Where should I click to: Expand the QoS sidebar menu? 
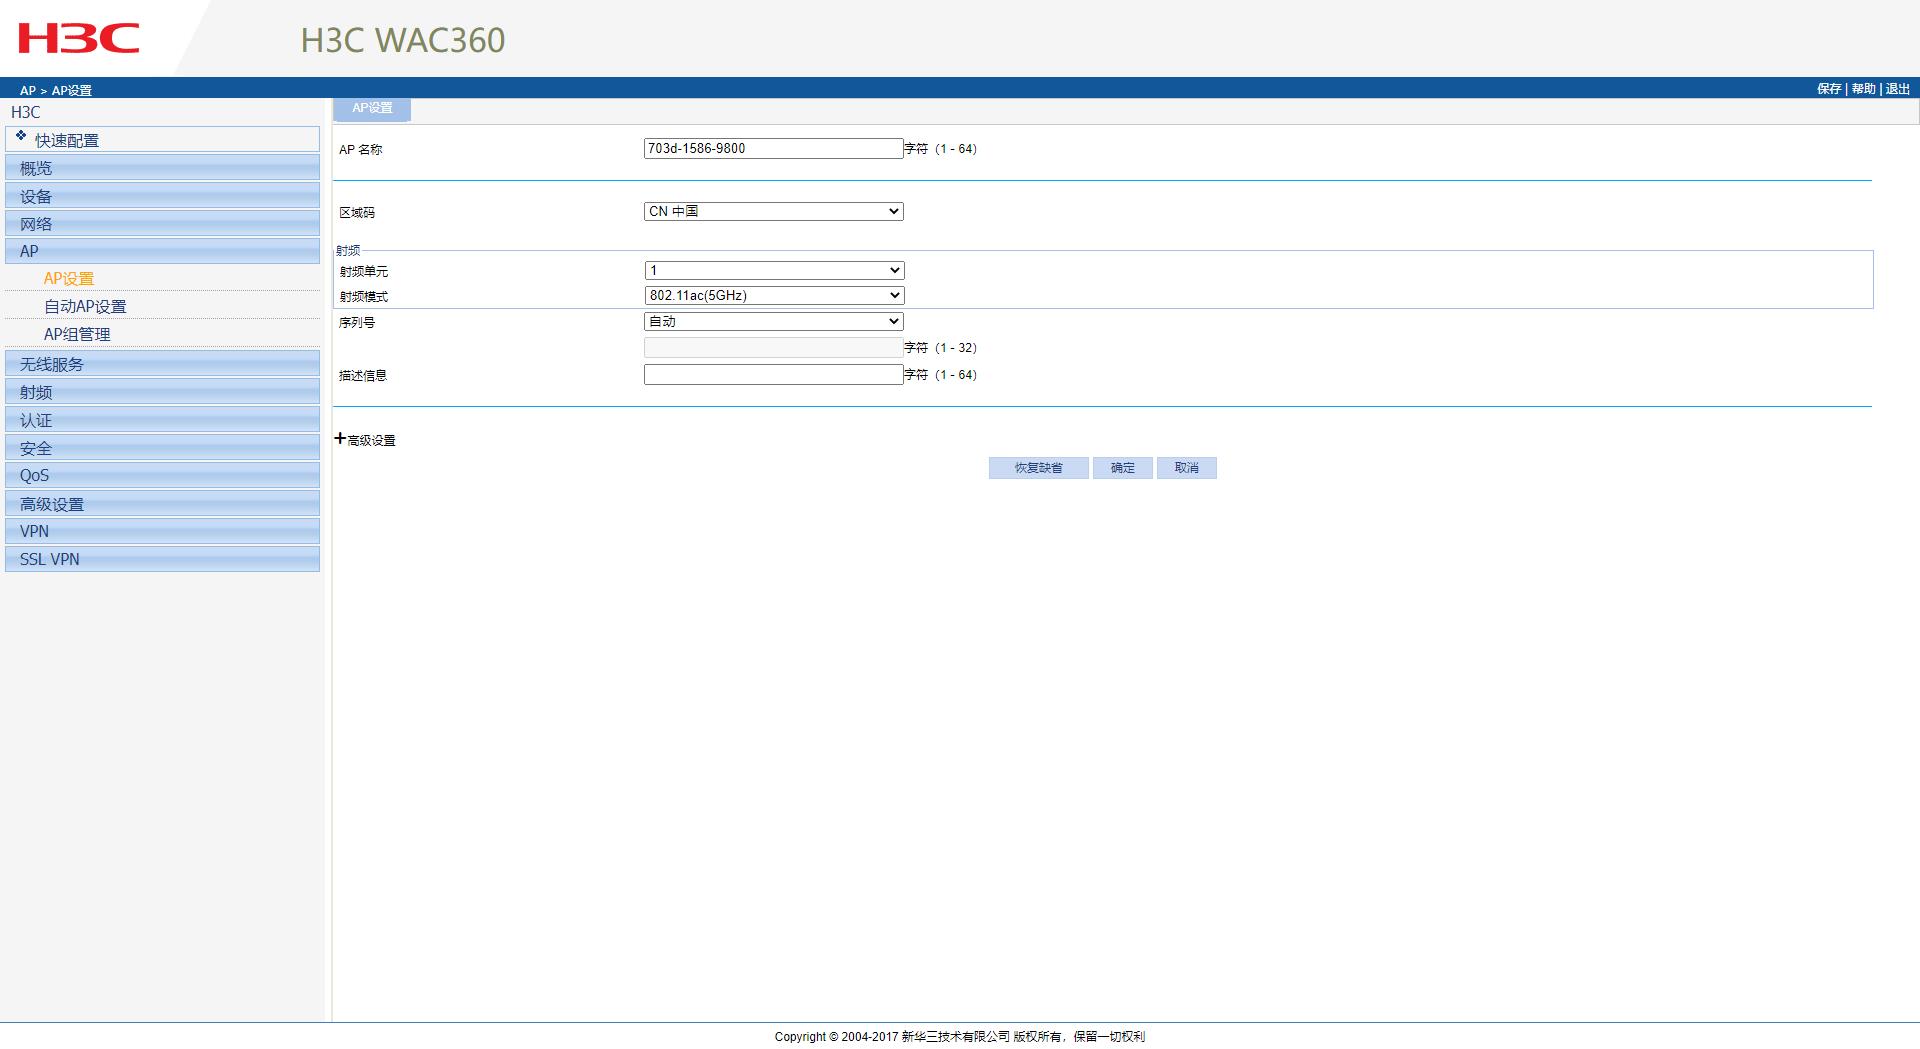click(x=162, y=475)
